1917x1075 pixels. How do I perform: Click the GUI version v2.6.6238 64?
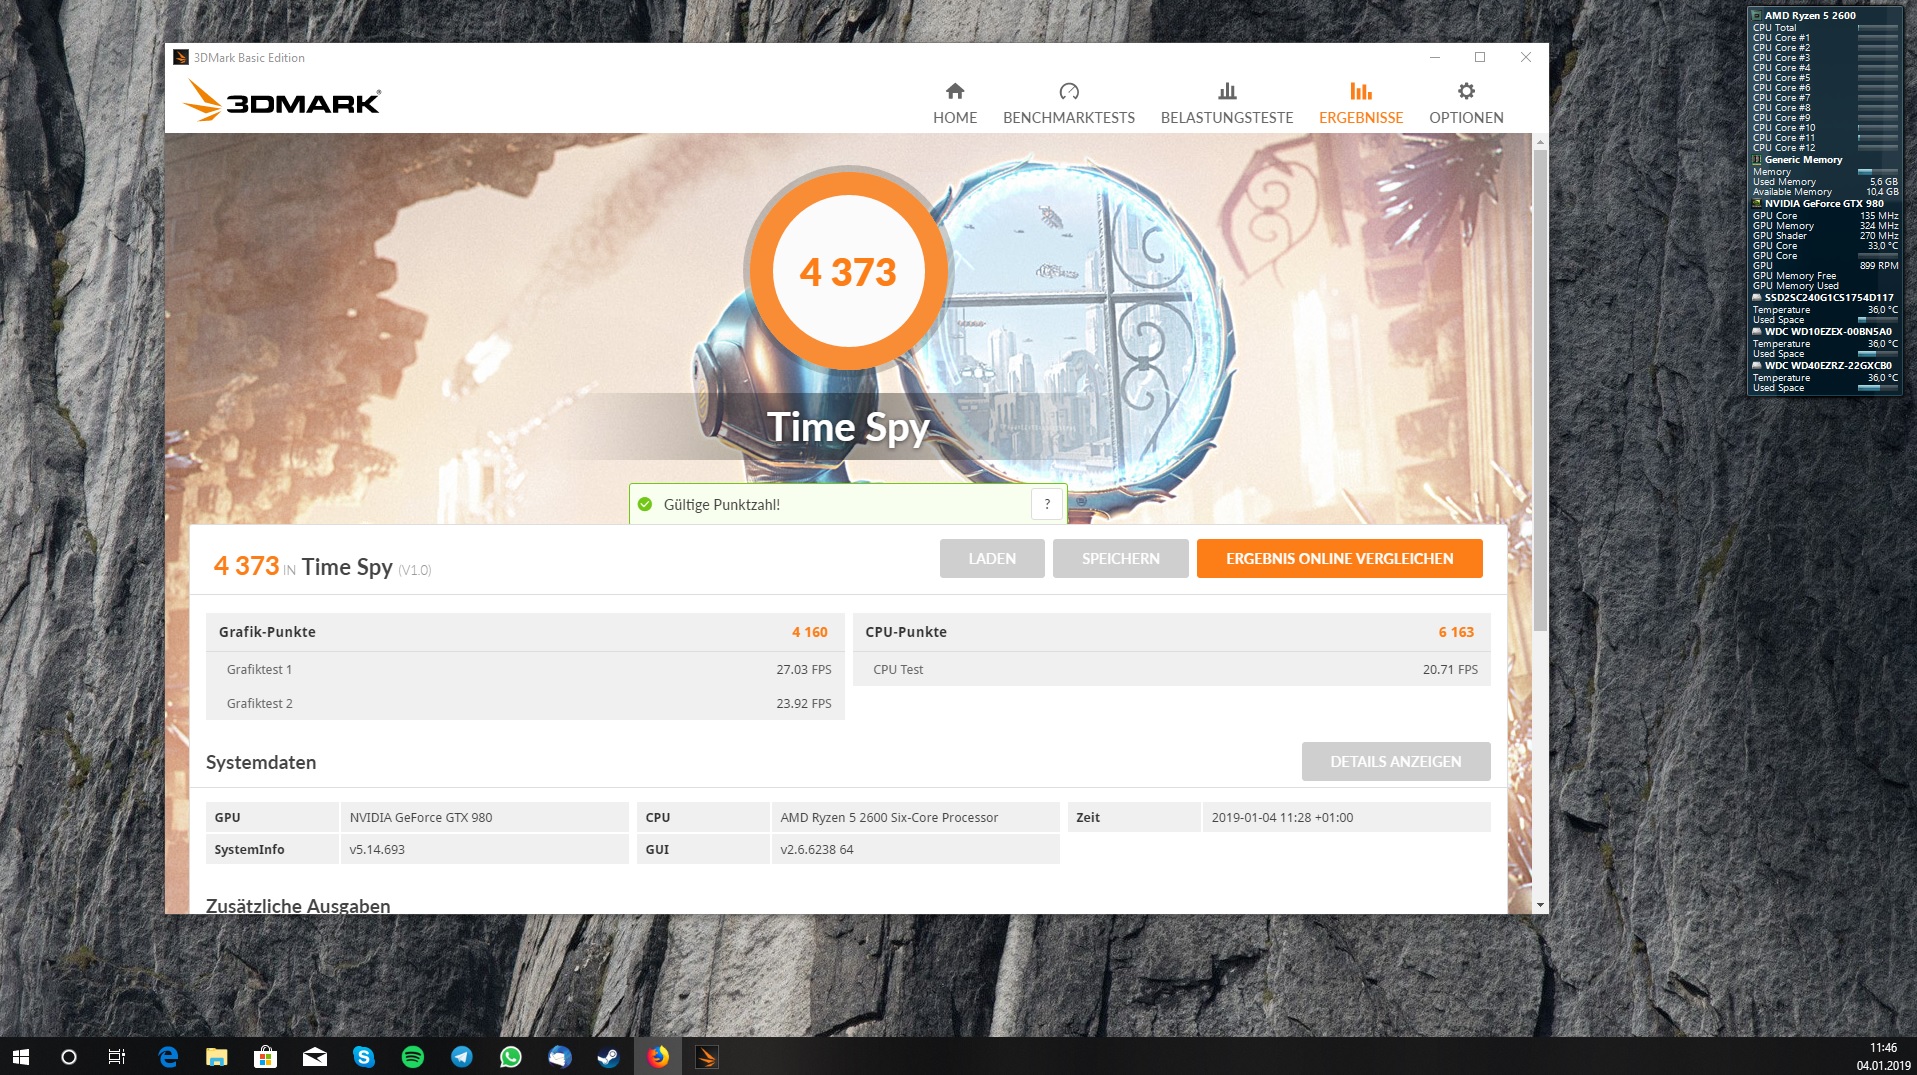[x=817, y=850]
